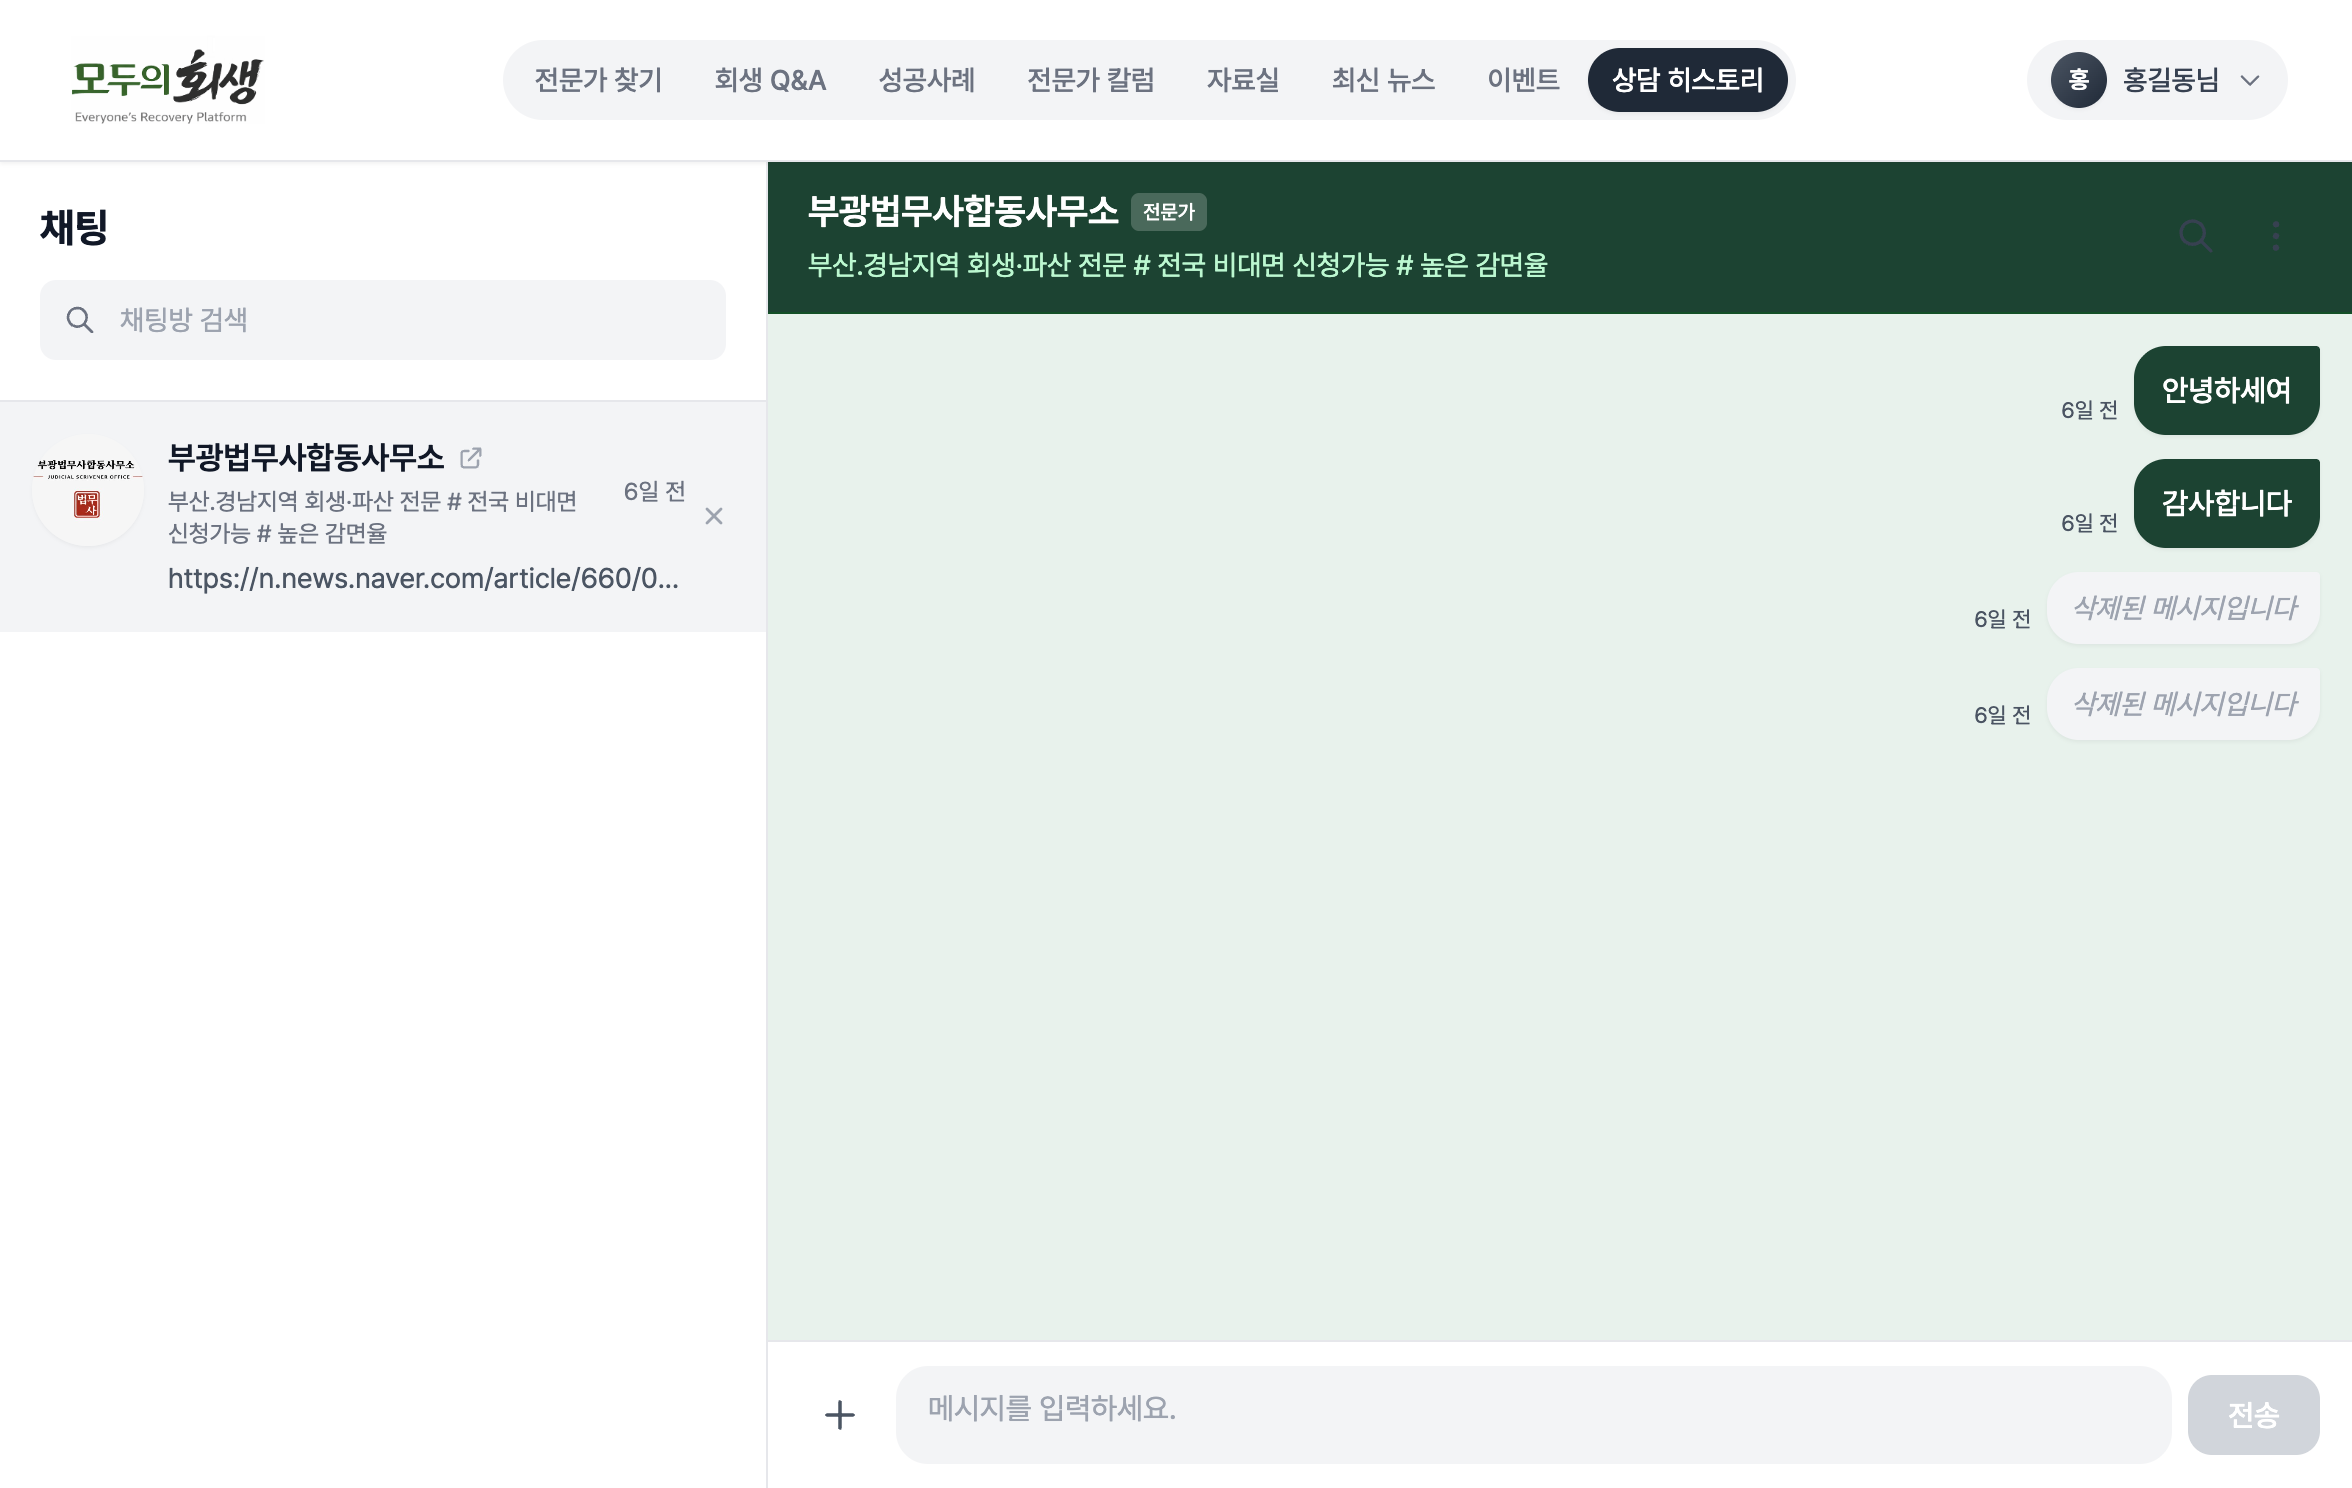Click the plus icon to attach a file

pyautogui.click(x=838, y=1414)
